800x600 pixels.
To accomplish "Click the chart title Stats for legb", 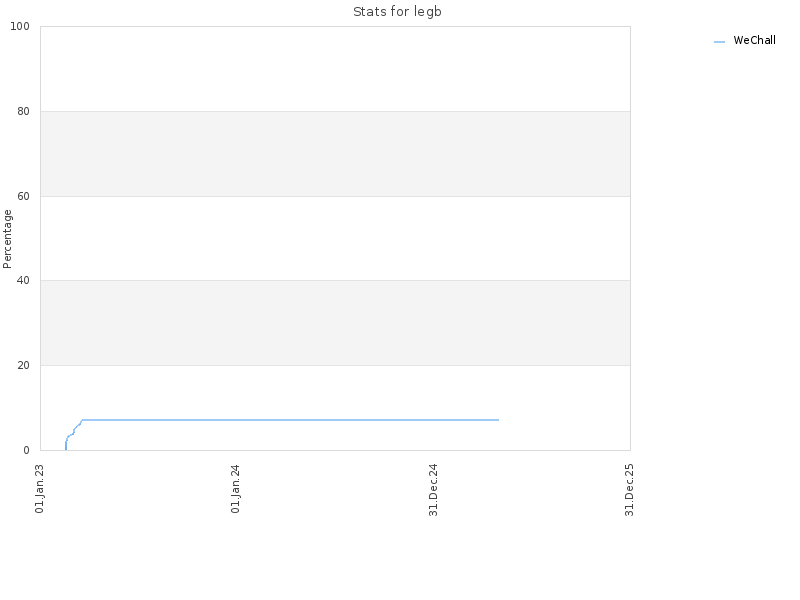I will [397, 12].
